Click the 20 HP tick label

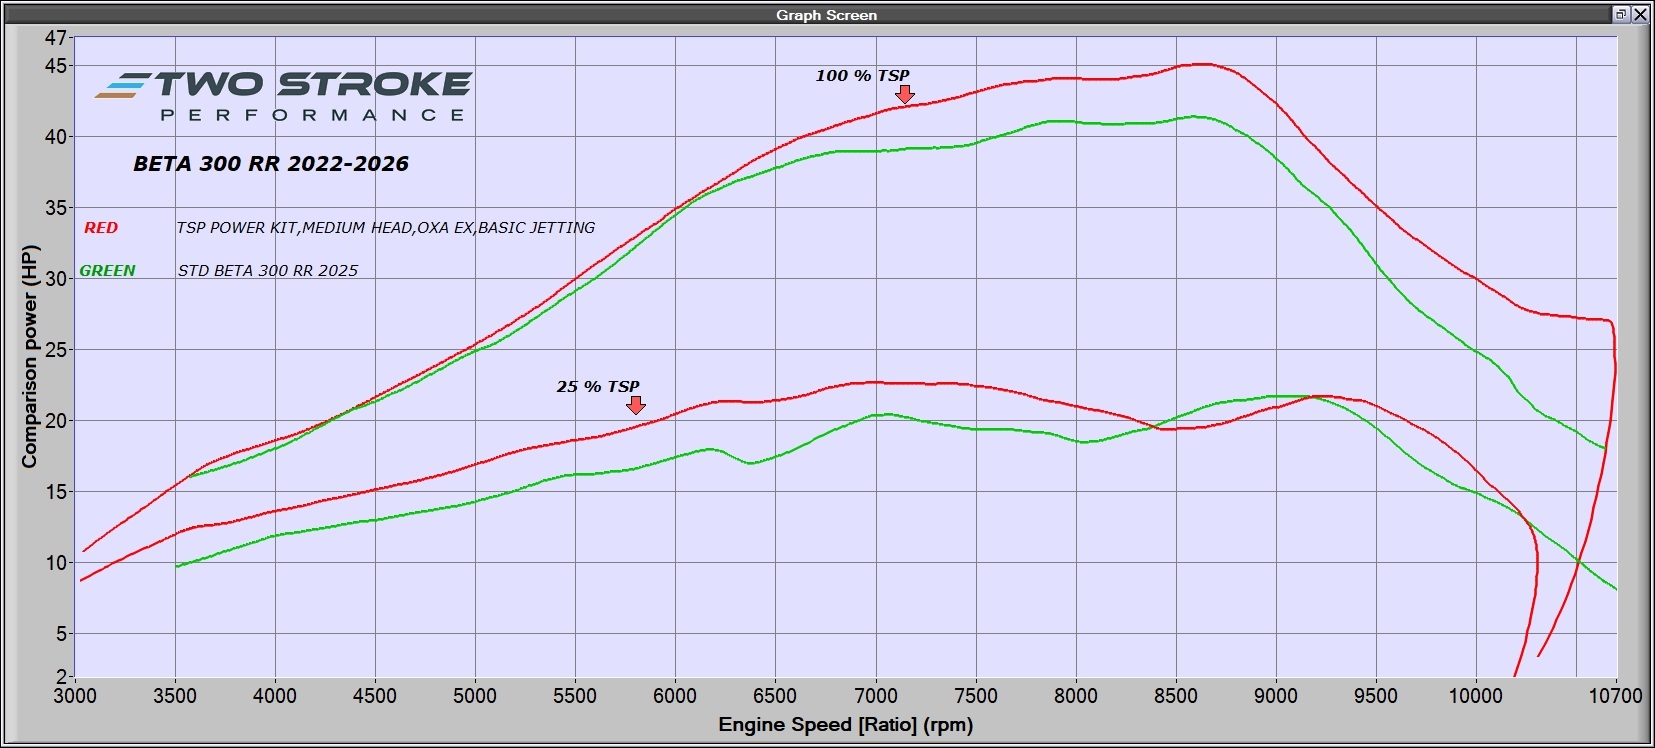(55, 421)
